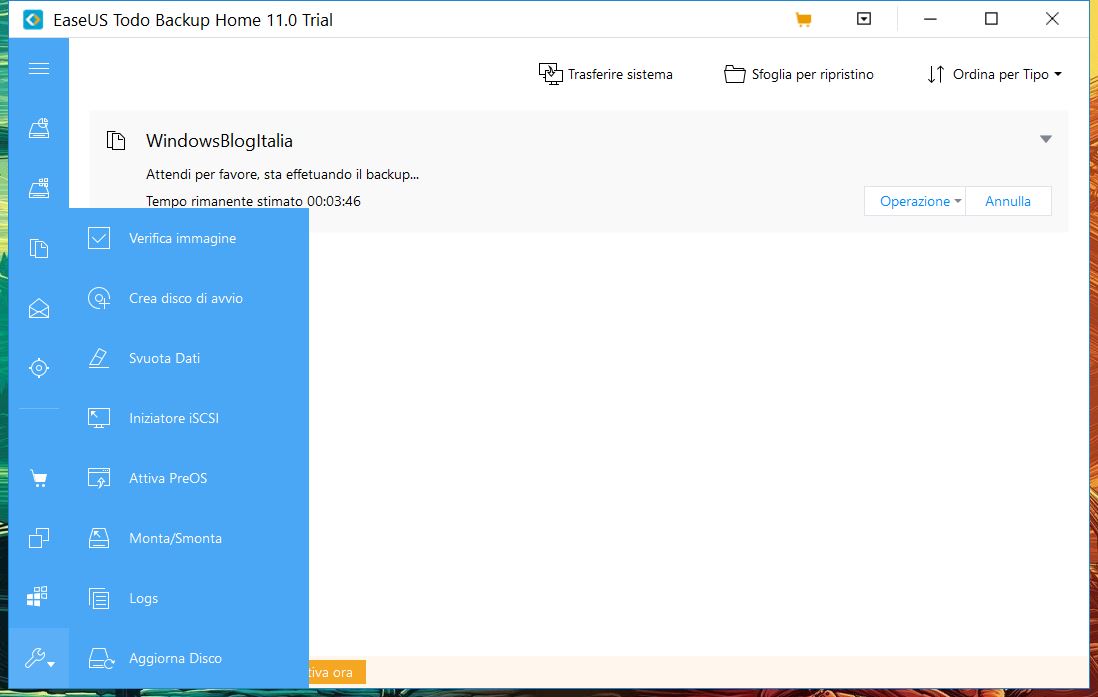Click the Verifica immagine checkmark icon
1098x697 pixels.
[99, 238]
